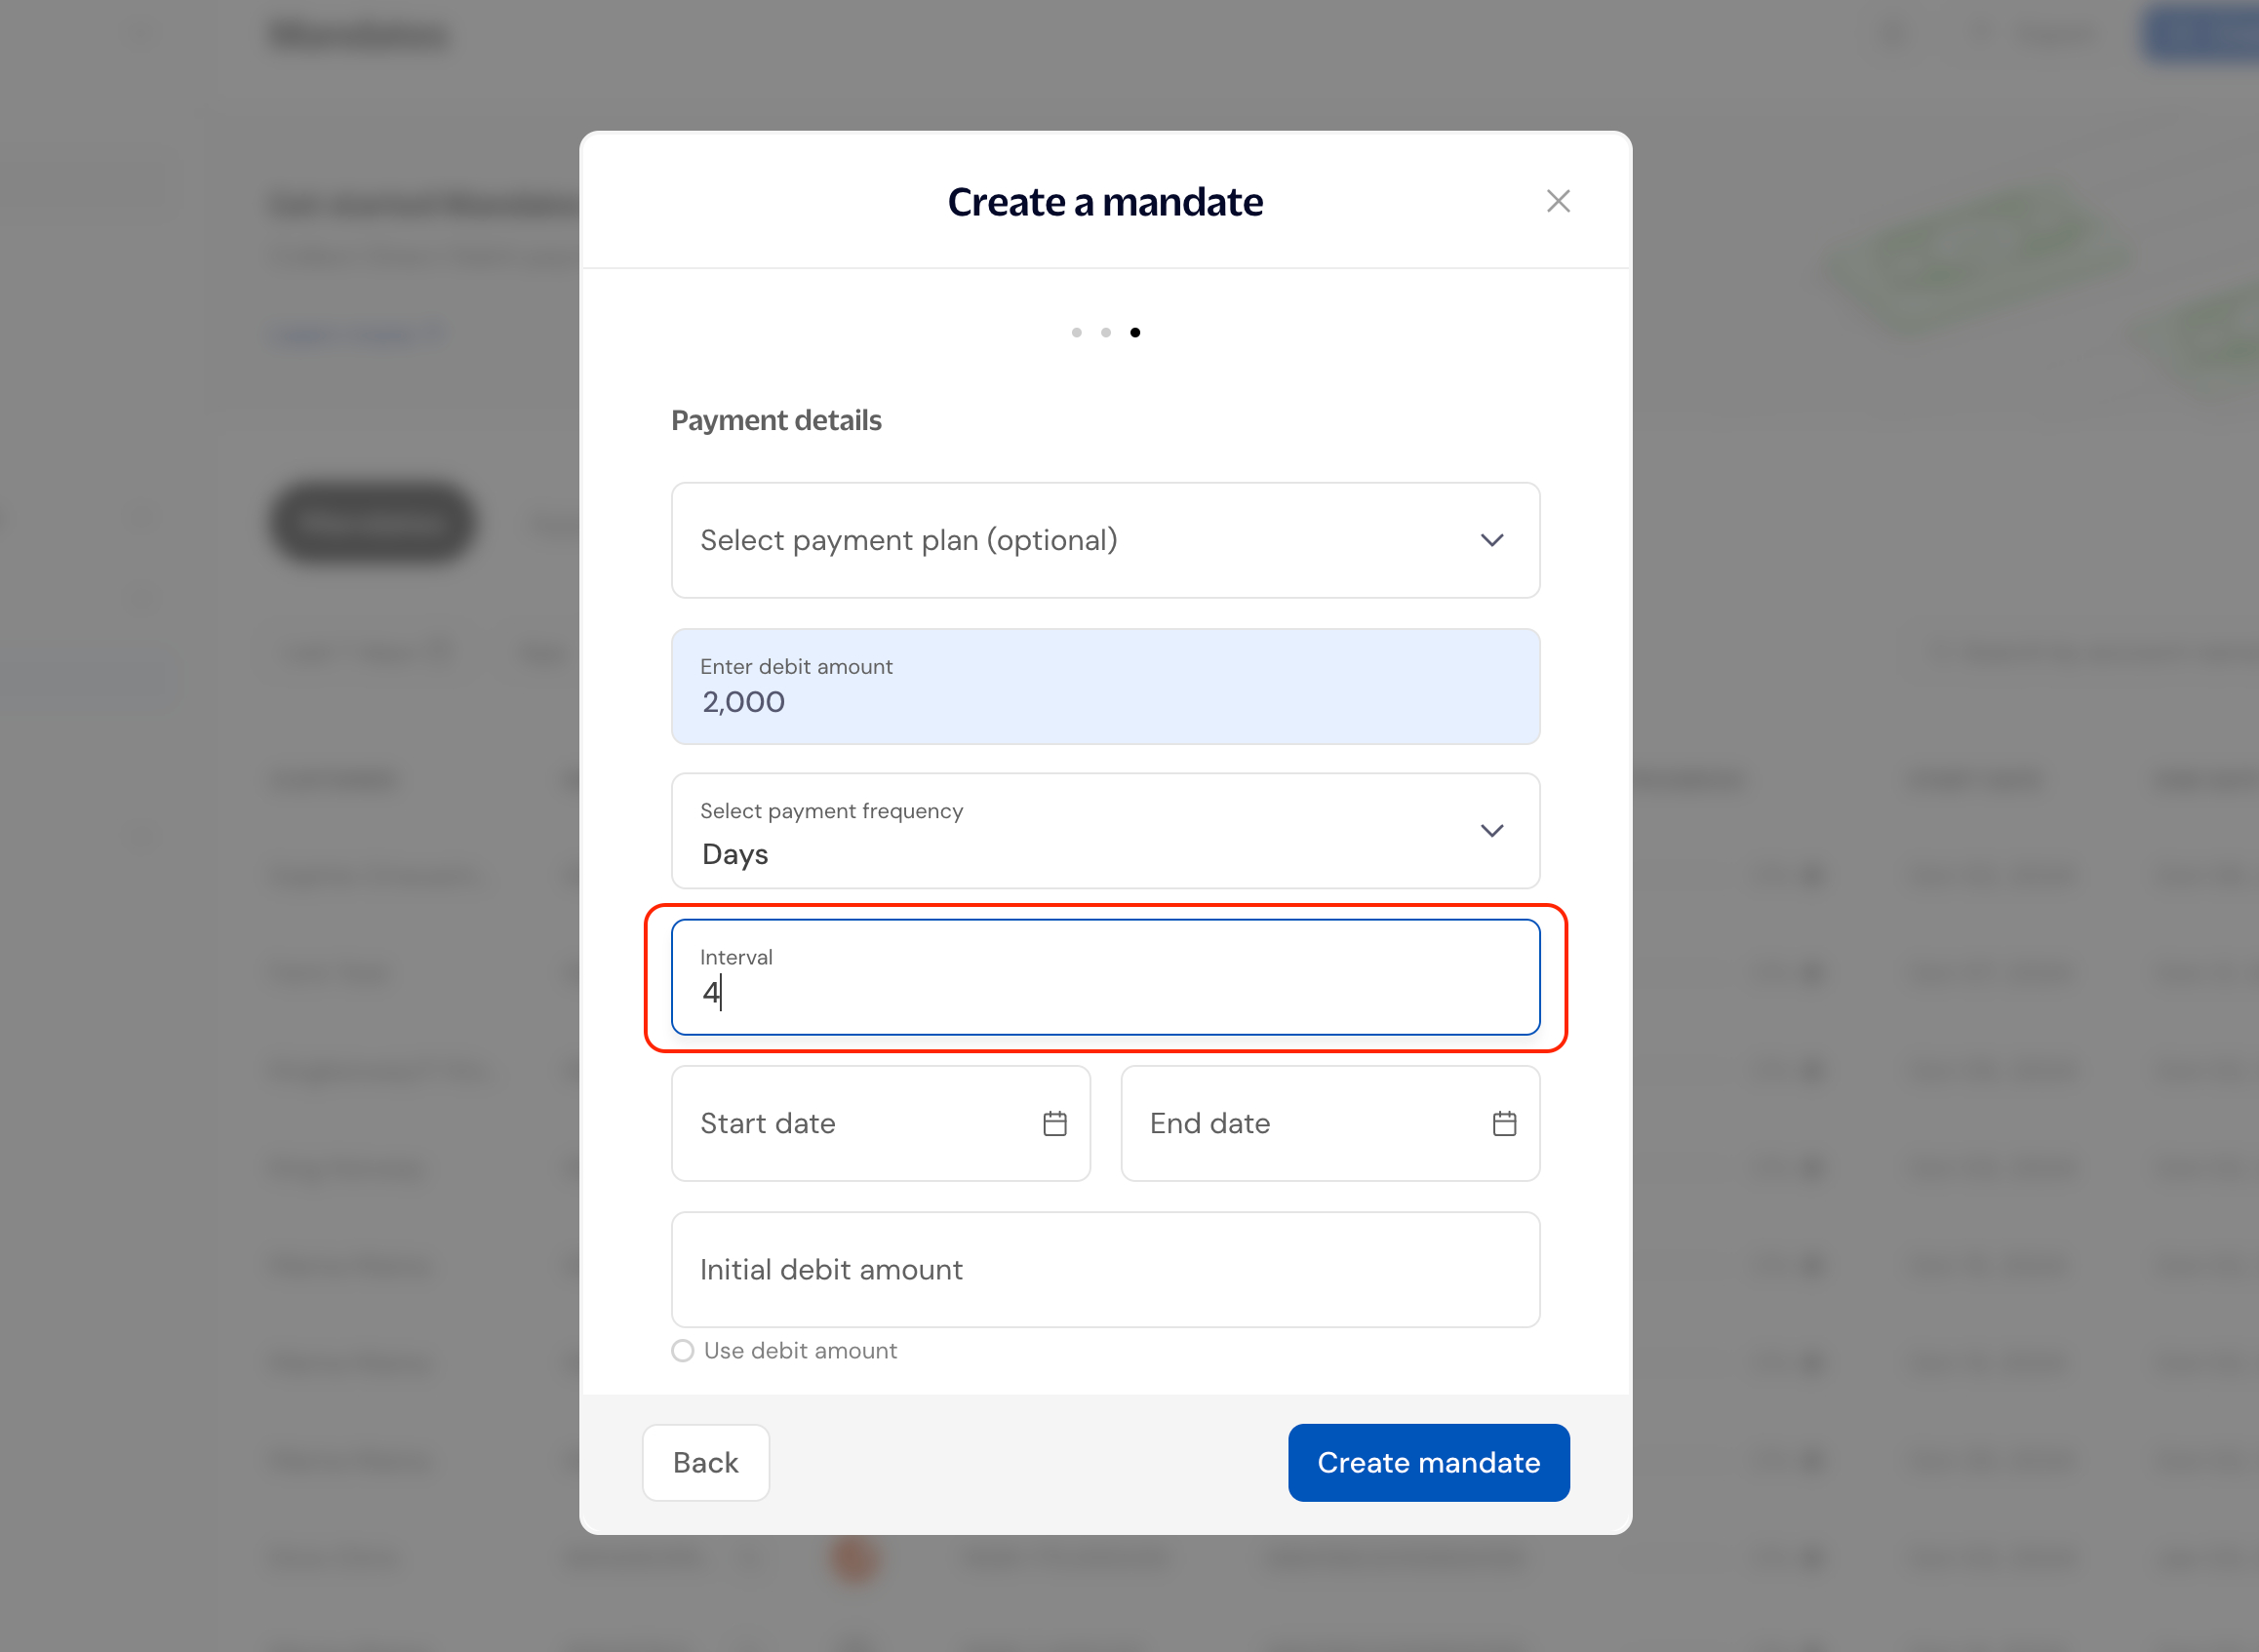Viewport: 2259px width, 1652px height.
Task: Click the payment frequency chevron arrow
Action: [x=1491, y=831]
